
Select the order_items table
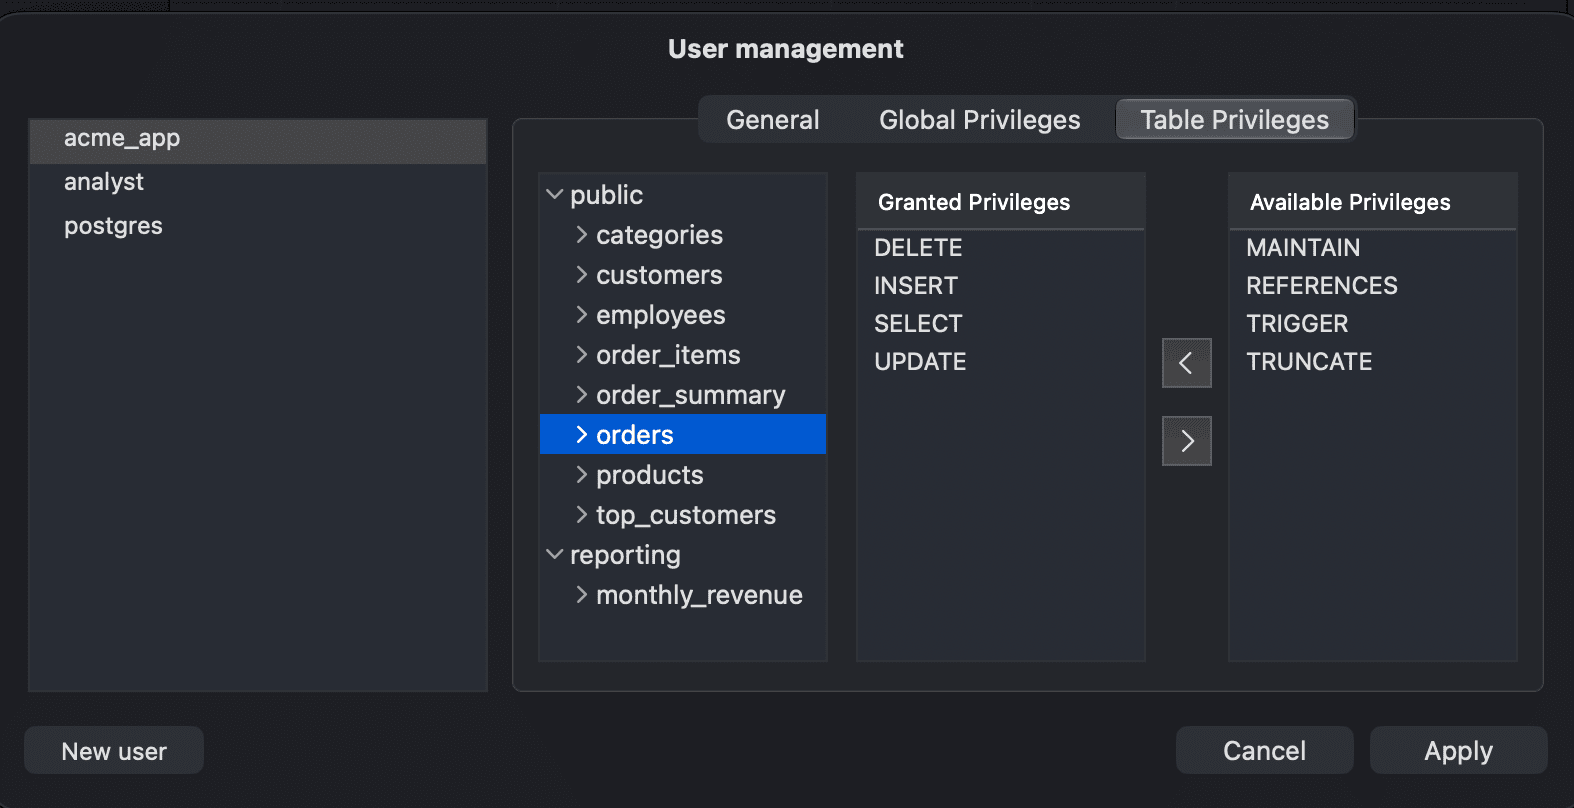(x=668, y=355)
